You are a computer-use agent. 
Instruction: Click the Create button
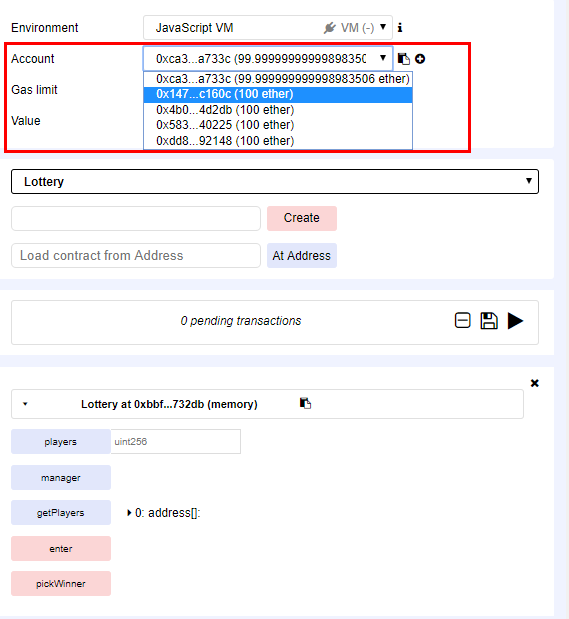(x=302, y=218)
